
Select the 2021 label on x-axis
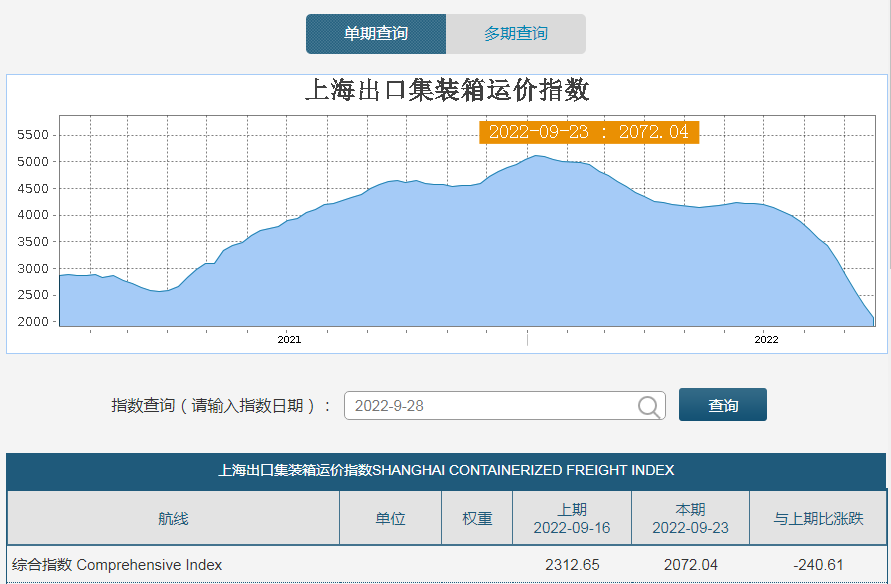point(289,340)
